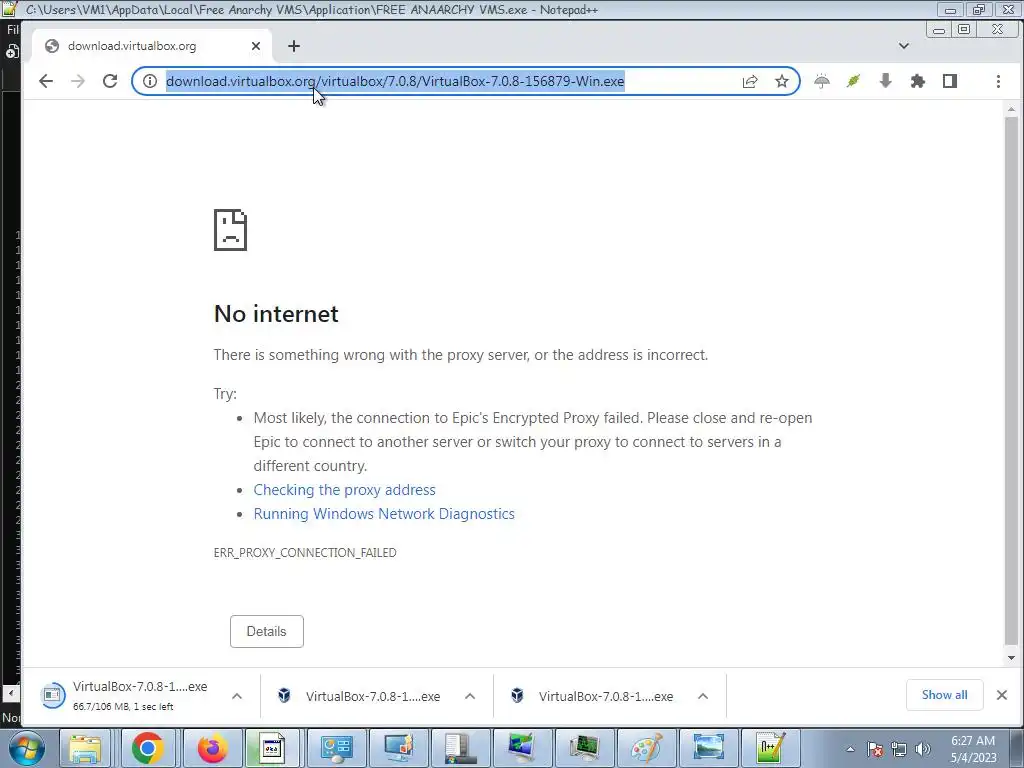
Task: Open the downloads arrow toolbar icon
Action: coord(886,81)
